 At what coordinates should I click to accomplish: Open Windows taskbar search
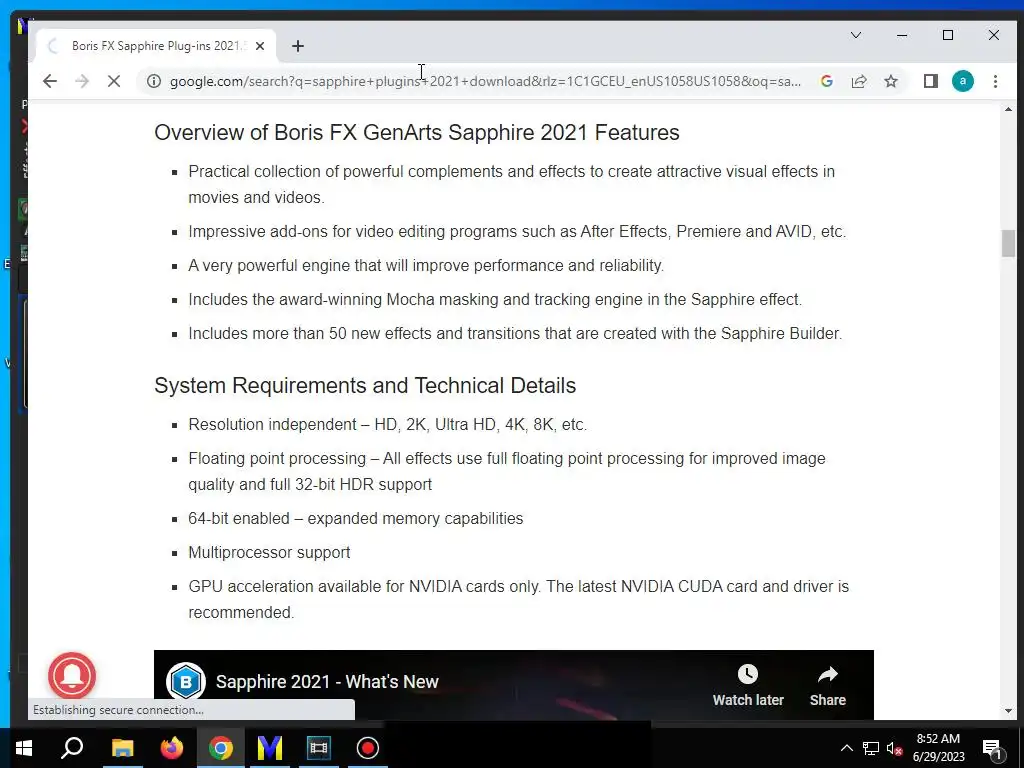(x=72, y=748)
